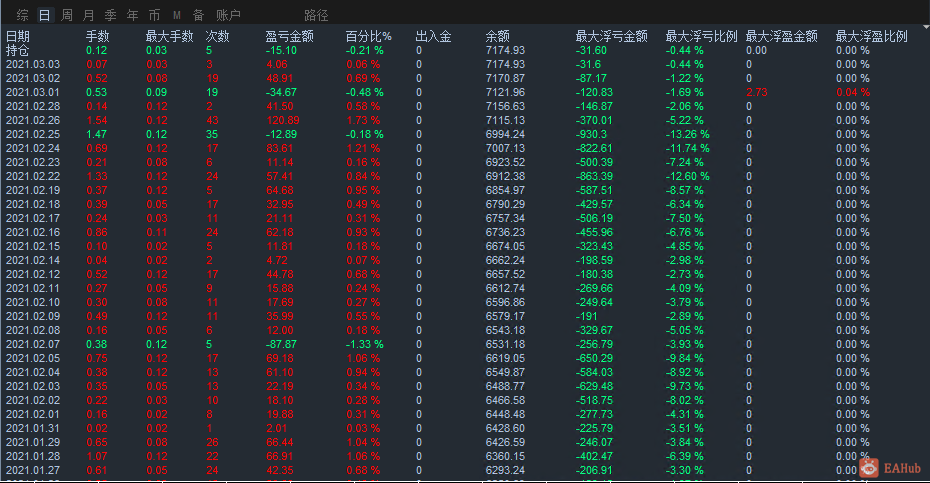Open the 周 weekly tab
930x483 pixels.
pyautogui.click(x=67, y=15)
